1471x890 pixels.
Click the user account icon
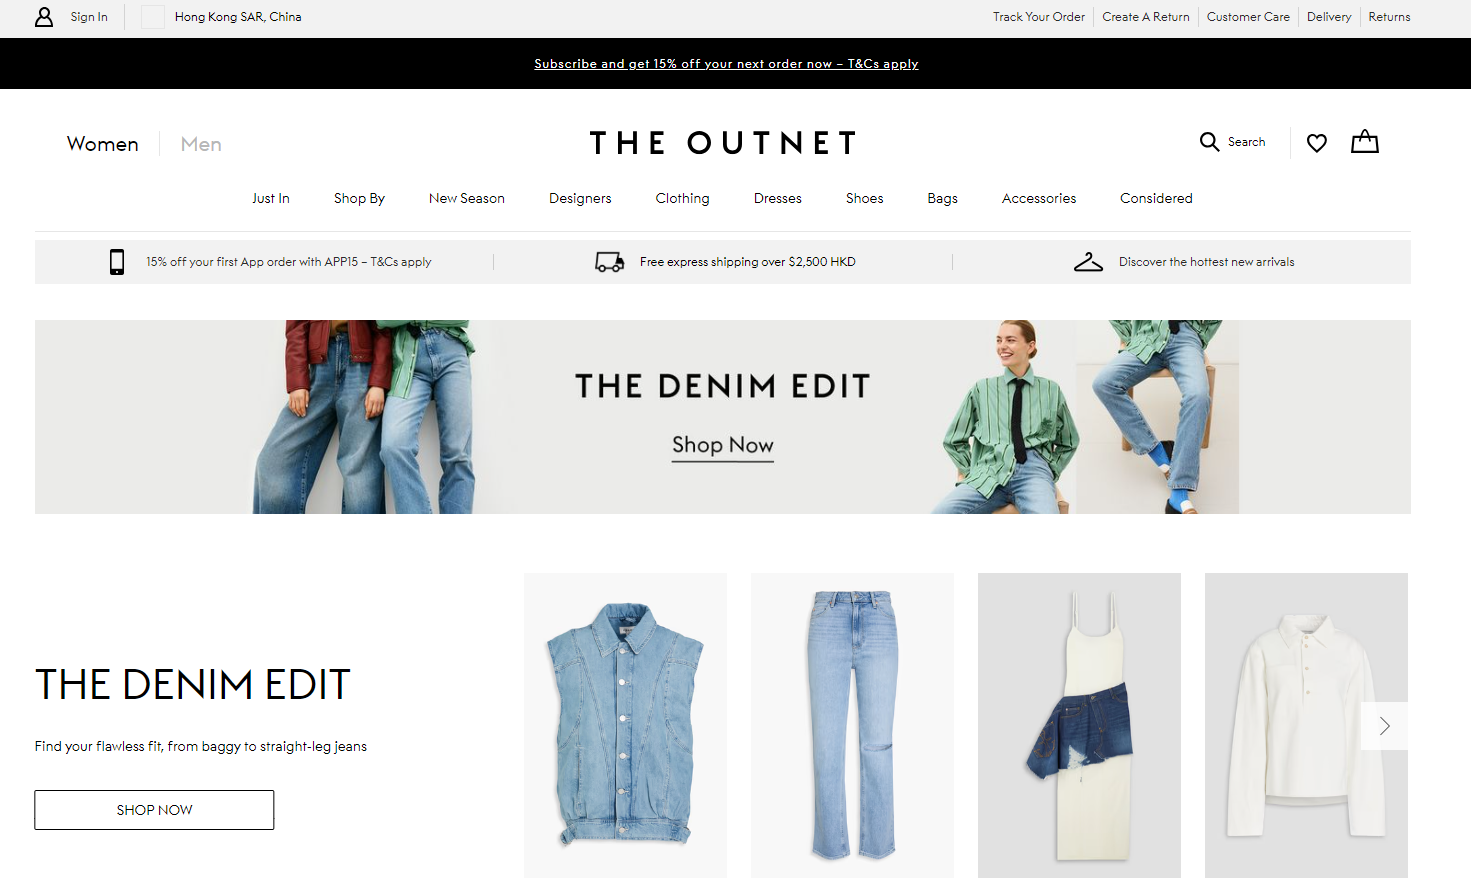pyautogui.click(x=44, y=17)
